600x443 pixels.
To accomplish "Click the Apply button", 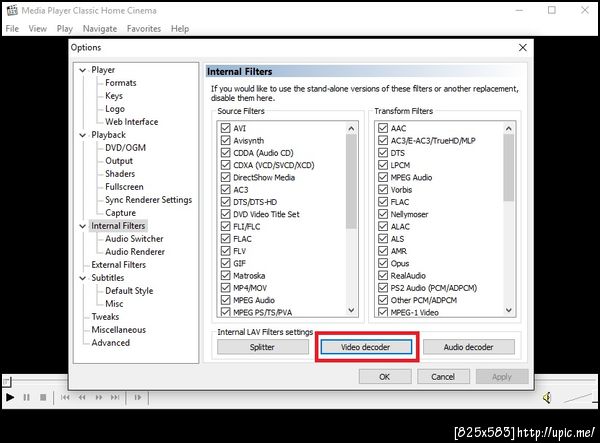I will [x=502, y=376].
